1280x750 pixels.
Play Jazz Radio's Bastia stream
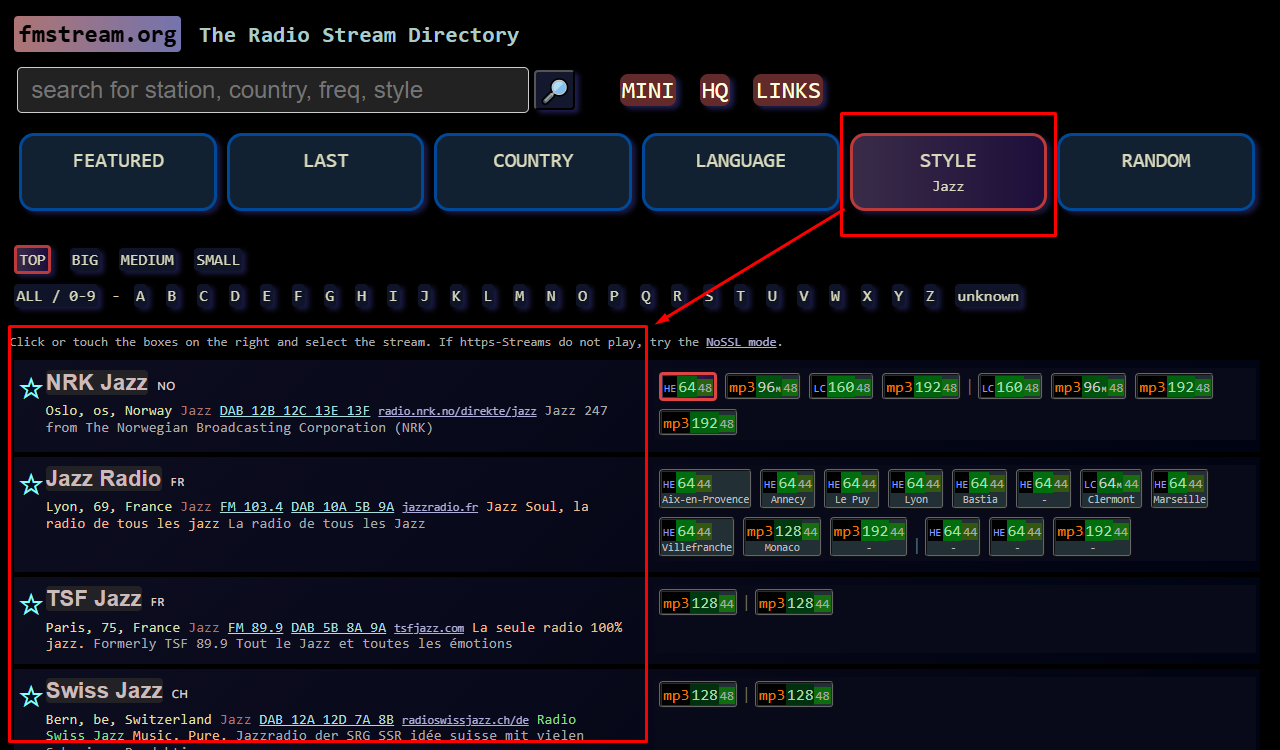click(980, 489)
